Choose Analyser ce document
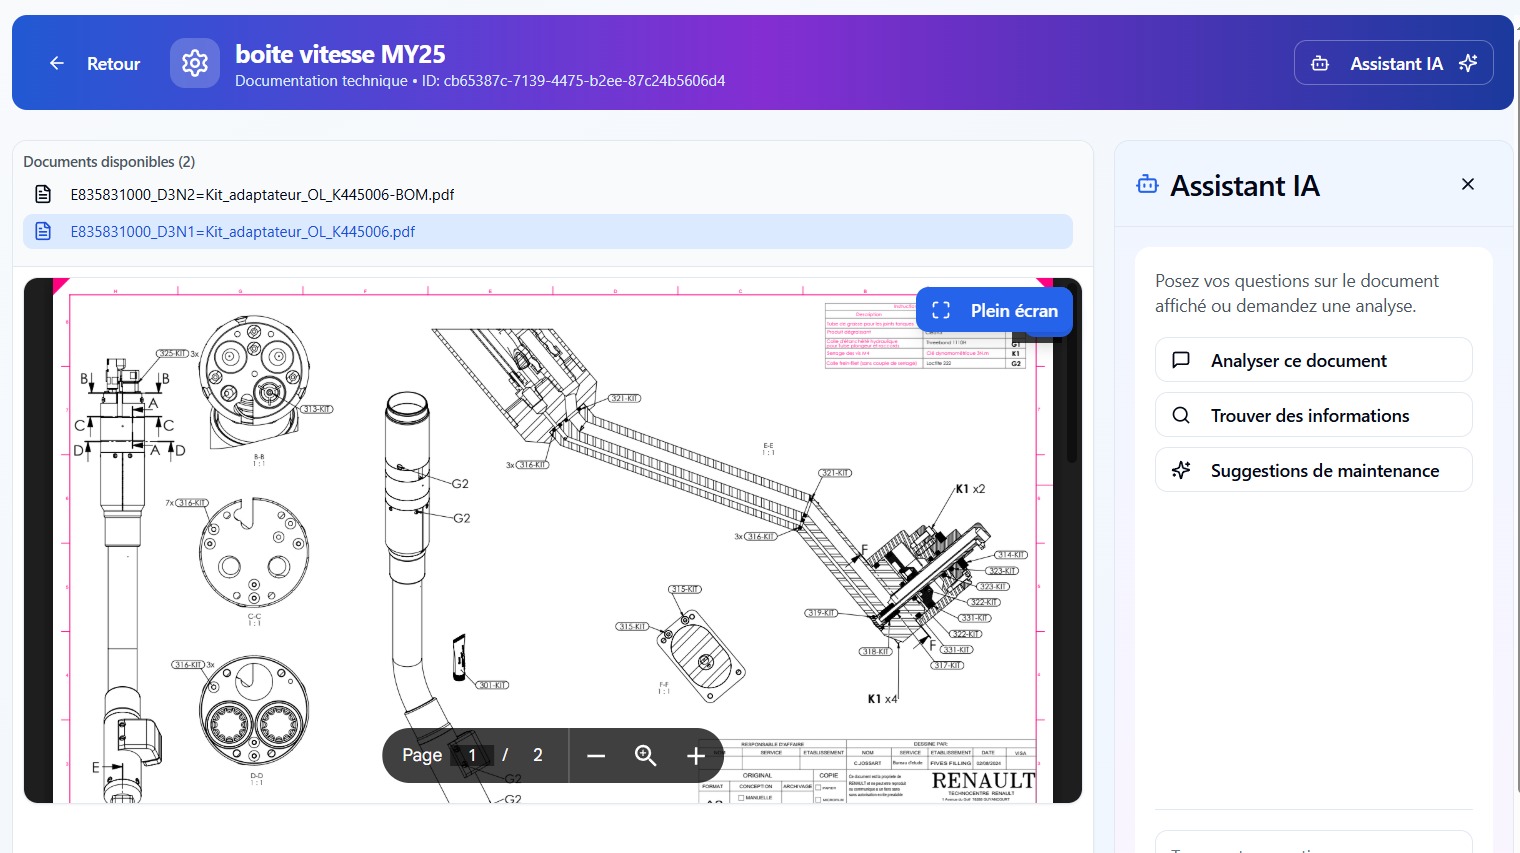The image size is (1520, 853). tap(1314, 360)
